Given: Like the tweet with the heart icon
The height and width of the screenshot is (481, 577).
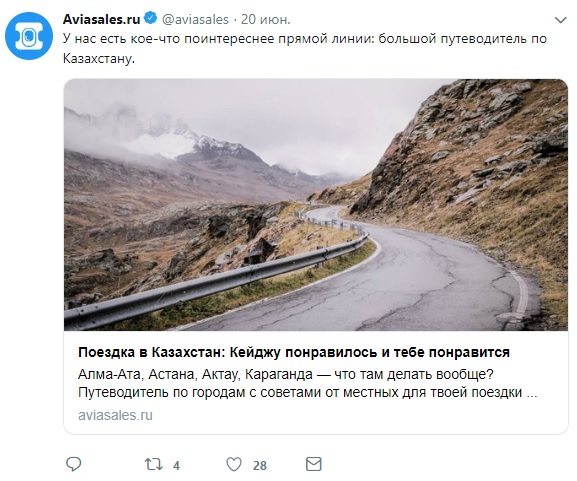Looking at the screenshot, I should click(234, 464).
